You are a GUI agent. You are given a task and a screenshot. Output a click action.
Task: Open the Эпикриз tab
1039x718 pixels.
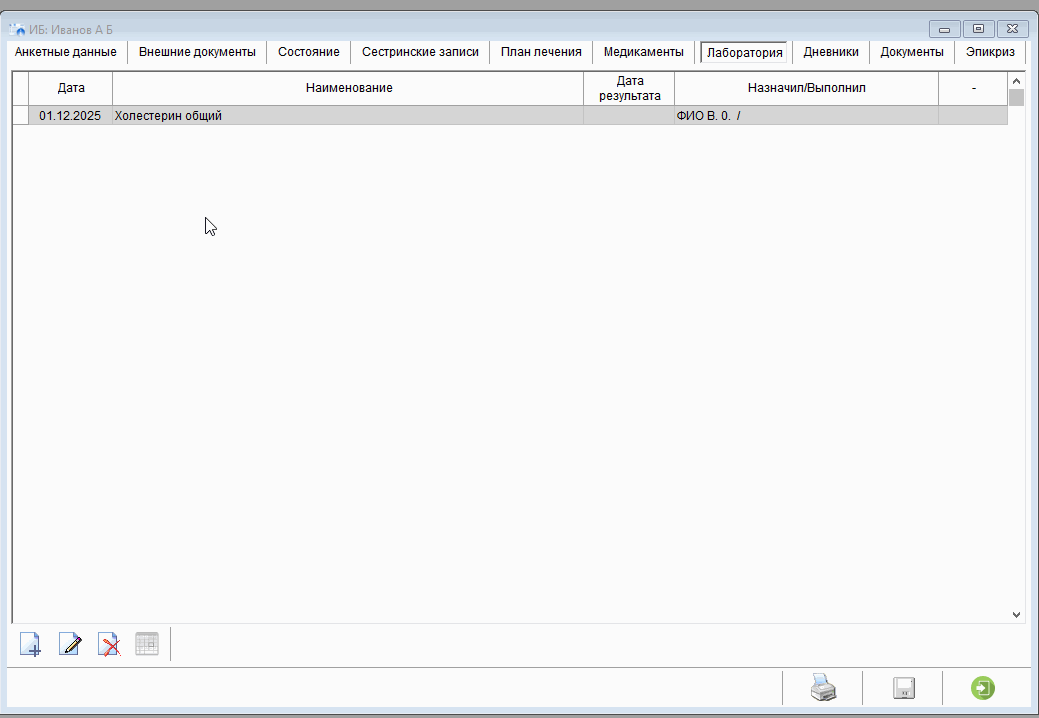click(990, 52)
